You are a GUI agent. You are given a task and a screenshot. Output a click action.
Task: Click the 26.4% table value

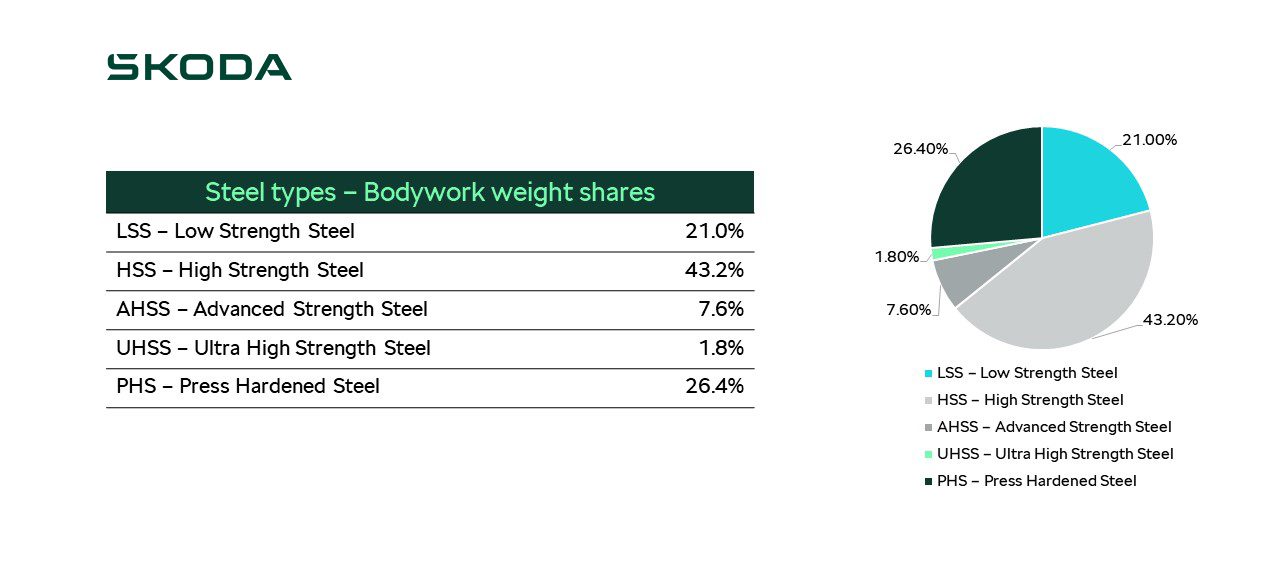coord(714,386)
